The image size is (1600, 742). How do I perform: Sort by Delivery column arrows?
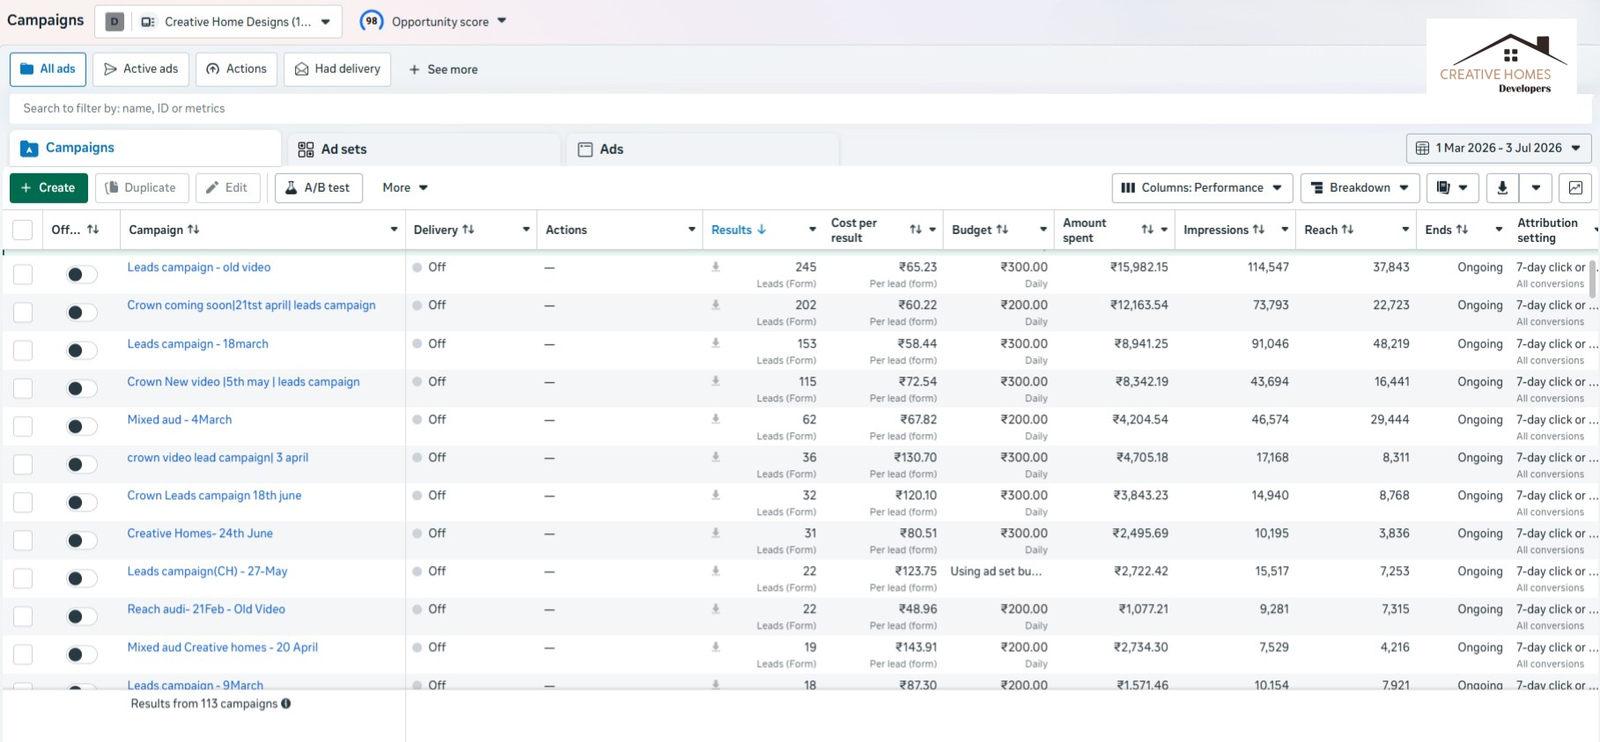pyautogui.click(x=468, y=230)
